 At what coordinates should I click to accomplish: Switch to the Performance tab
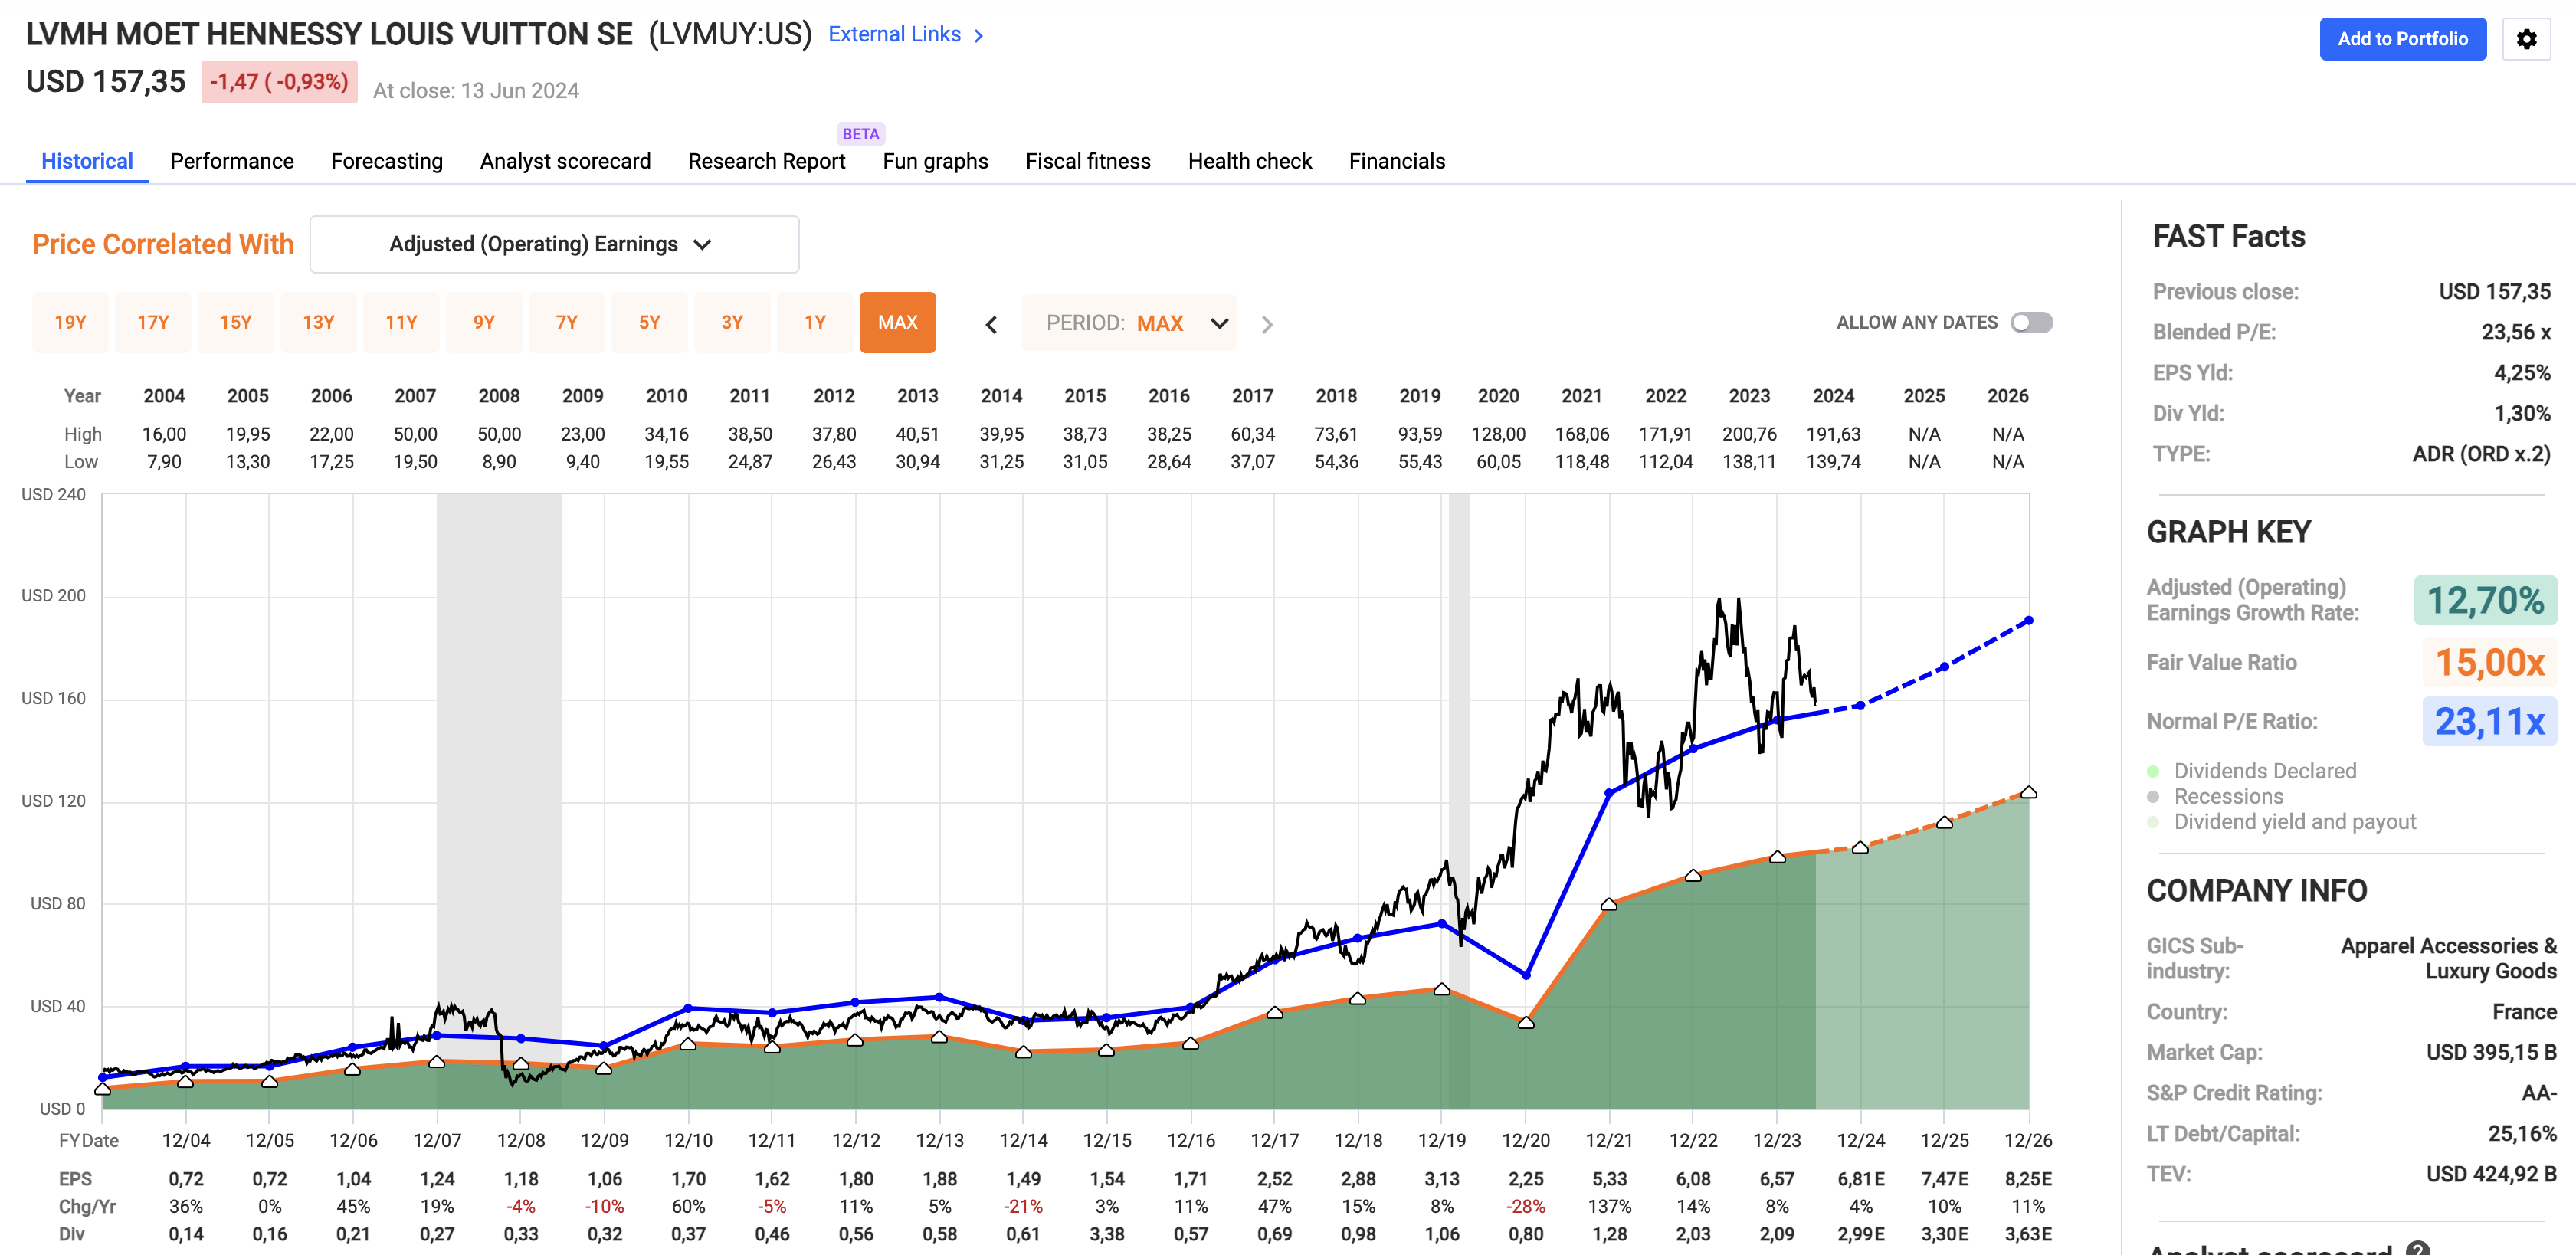pyautogui.click(x=231, y=161)
